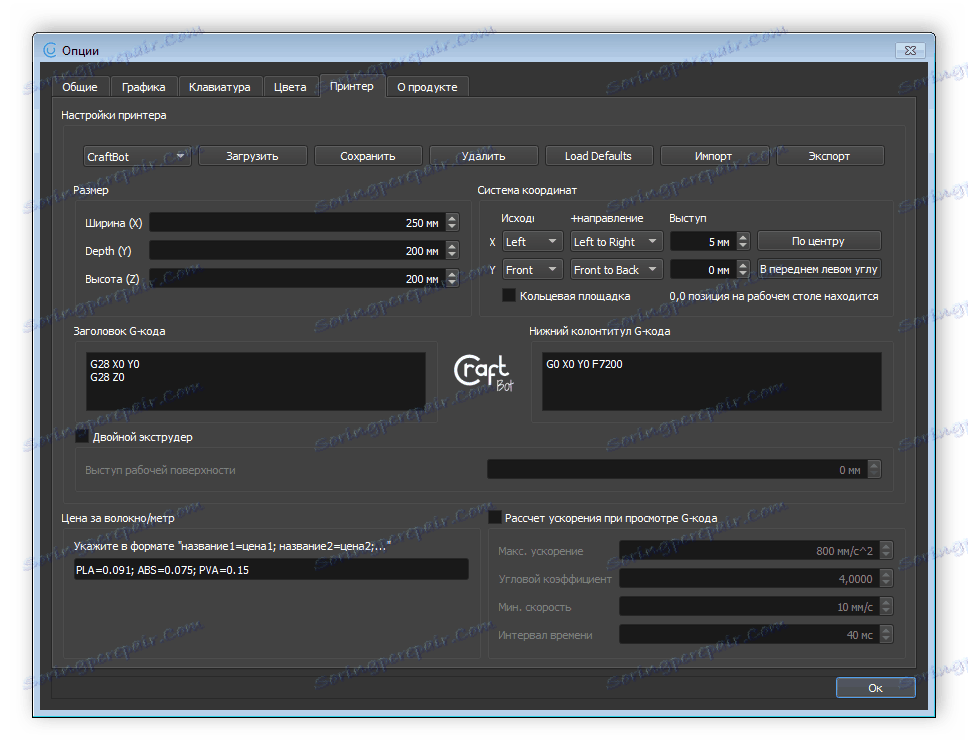
Task: Open the CraftBot printer profile dropdown
Action: click(x=137, y=156)
